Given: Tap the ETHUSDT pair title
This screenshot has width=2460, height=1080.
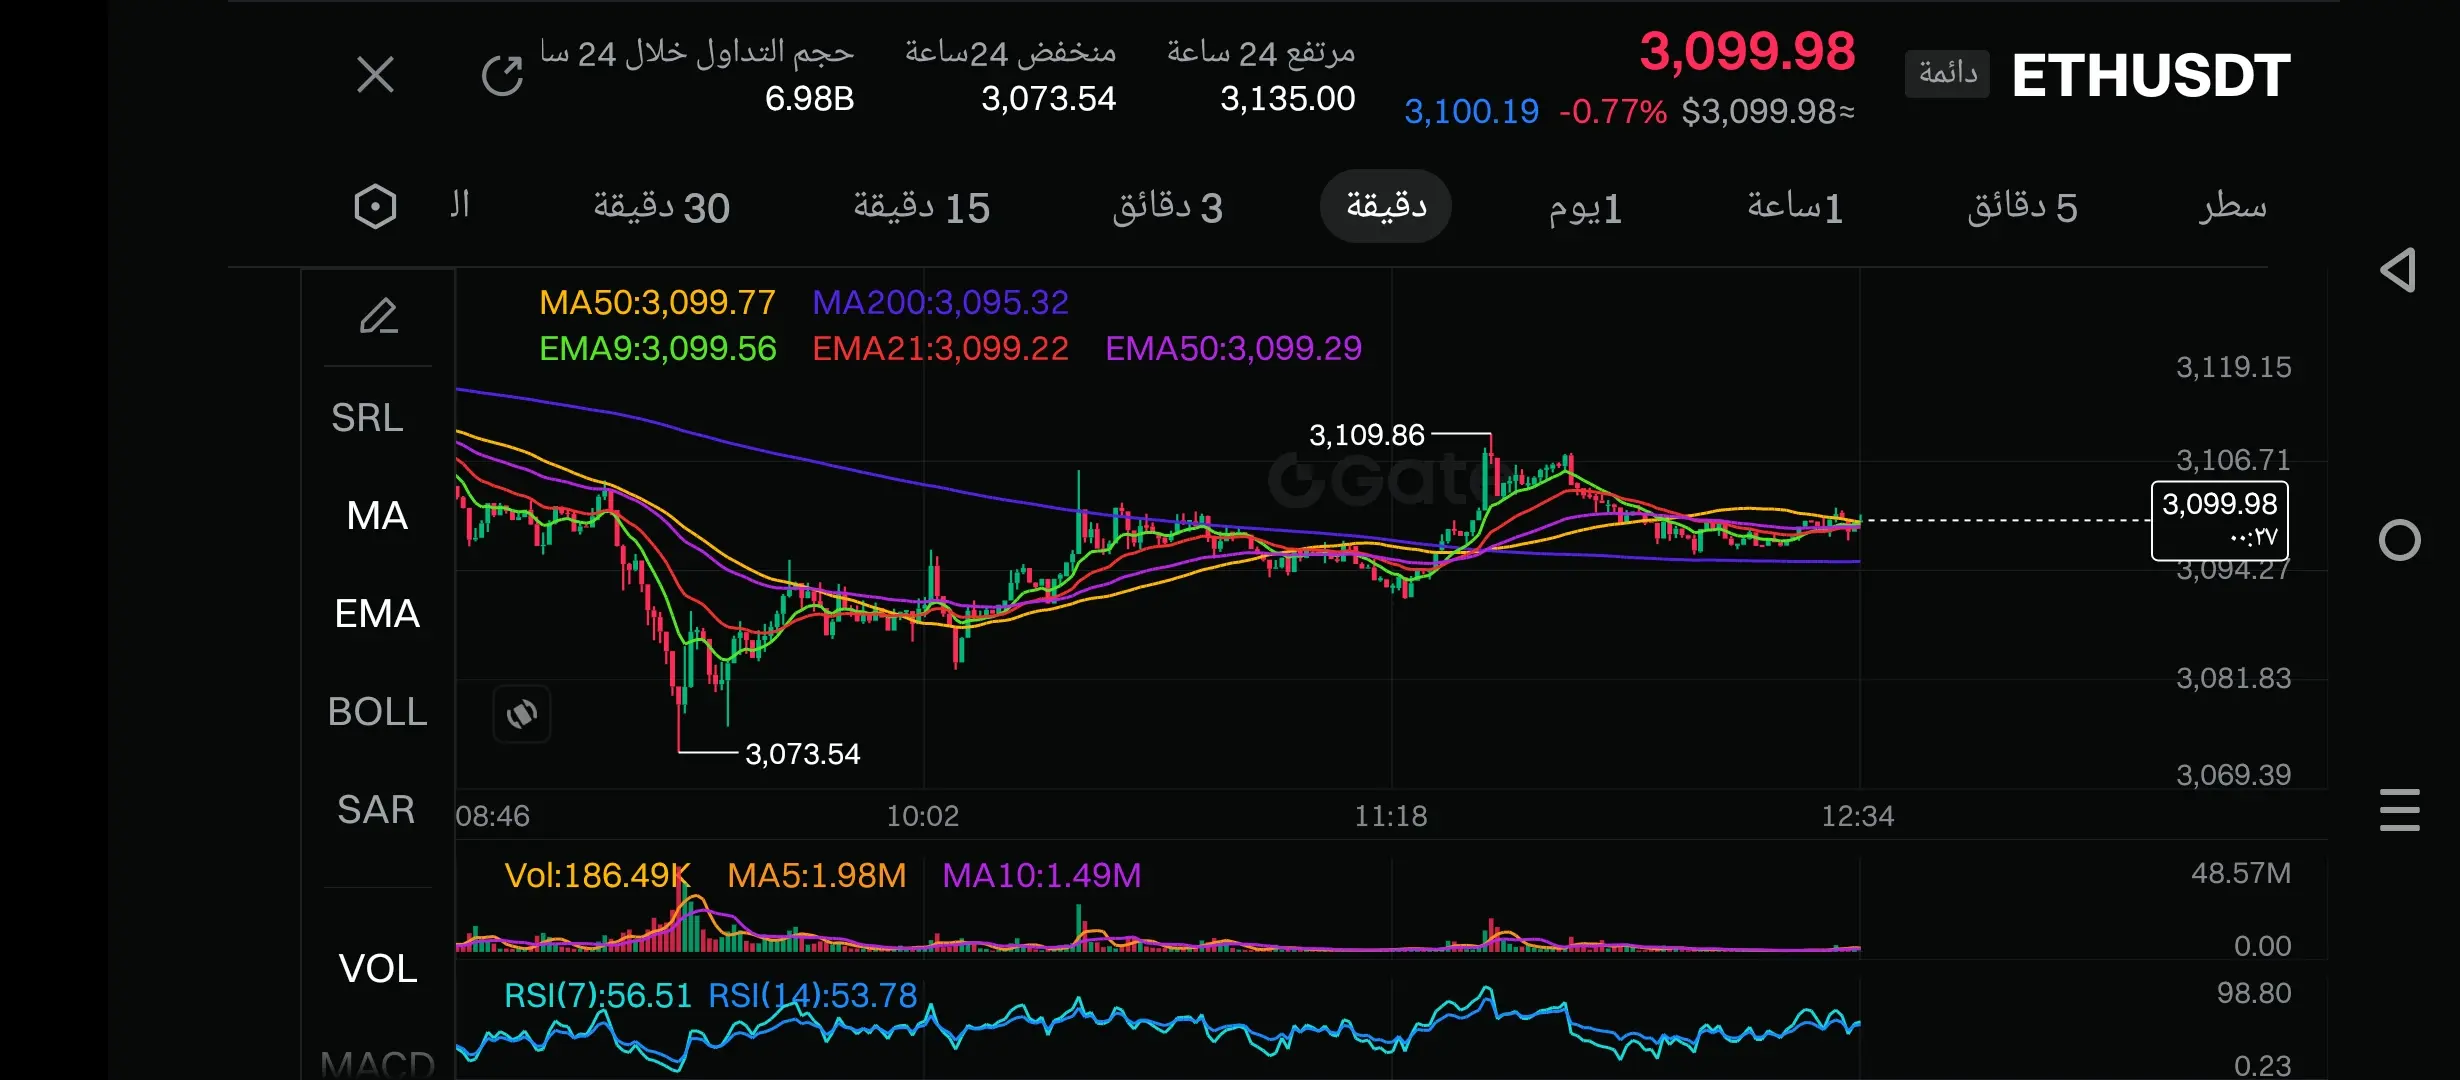Looking at the screenshot, I should click(2150, 76).
